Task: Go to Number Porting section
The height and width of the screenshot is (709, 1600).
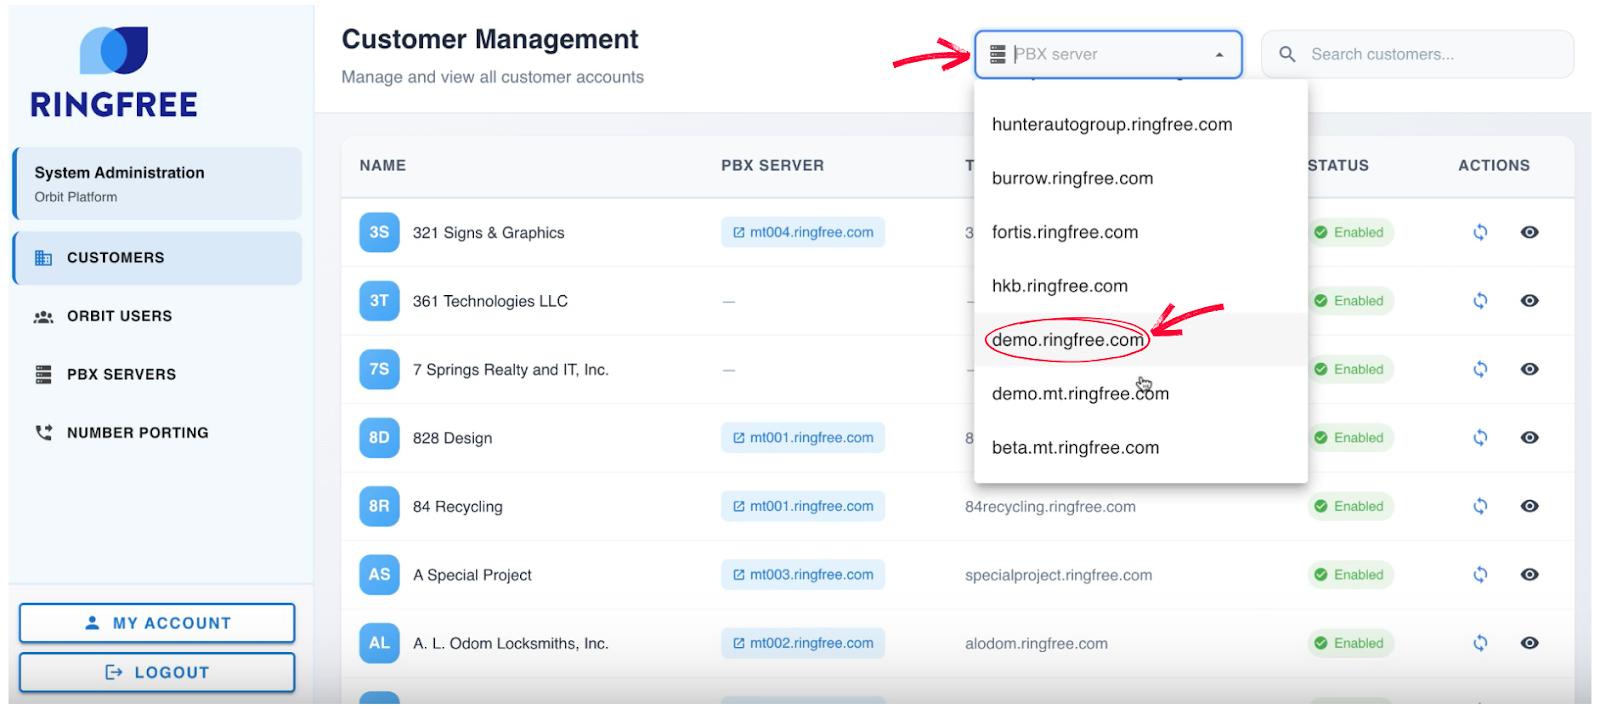Action: click(x=137, y=433)
